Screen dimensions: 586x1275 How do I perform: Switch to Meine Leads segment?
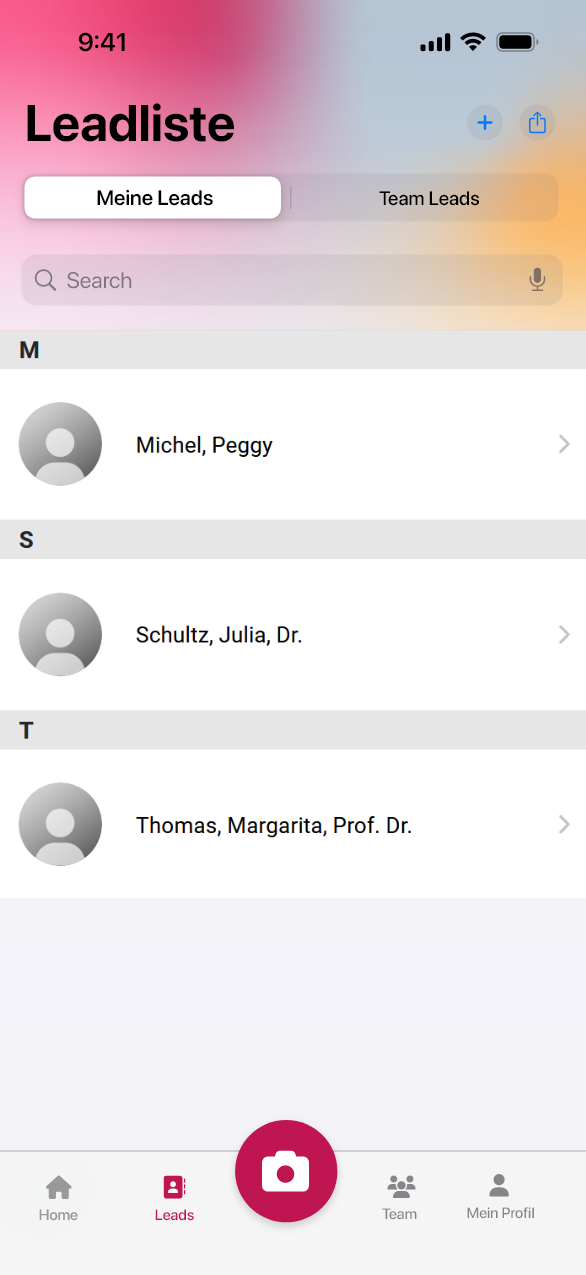click(x=153, y=198)
